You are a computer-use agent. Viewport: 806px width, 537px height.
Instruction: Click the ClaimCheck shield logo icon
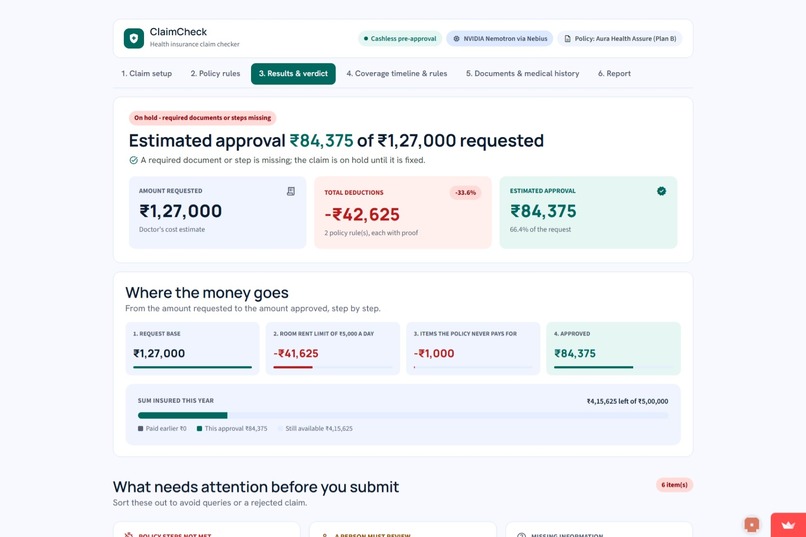(x=134, y=39)
